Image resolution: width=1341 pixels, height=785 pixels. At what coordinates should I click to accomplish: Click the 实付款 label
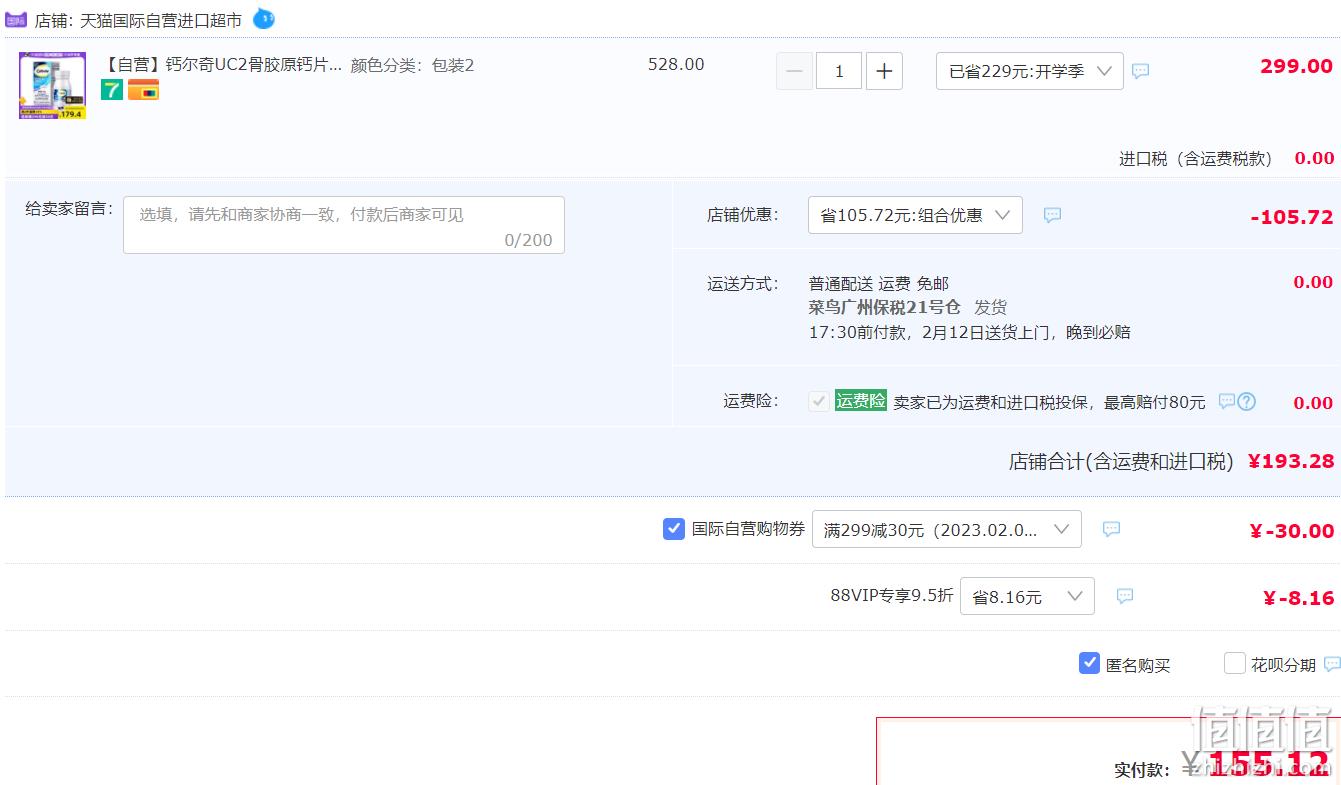1142,770
